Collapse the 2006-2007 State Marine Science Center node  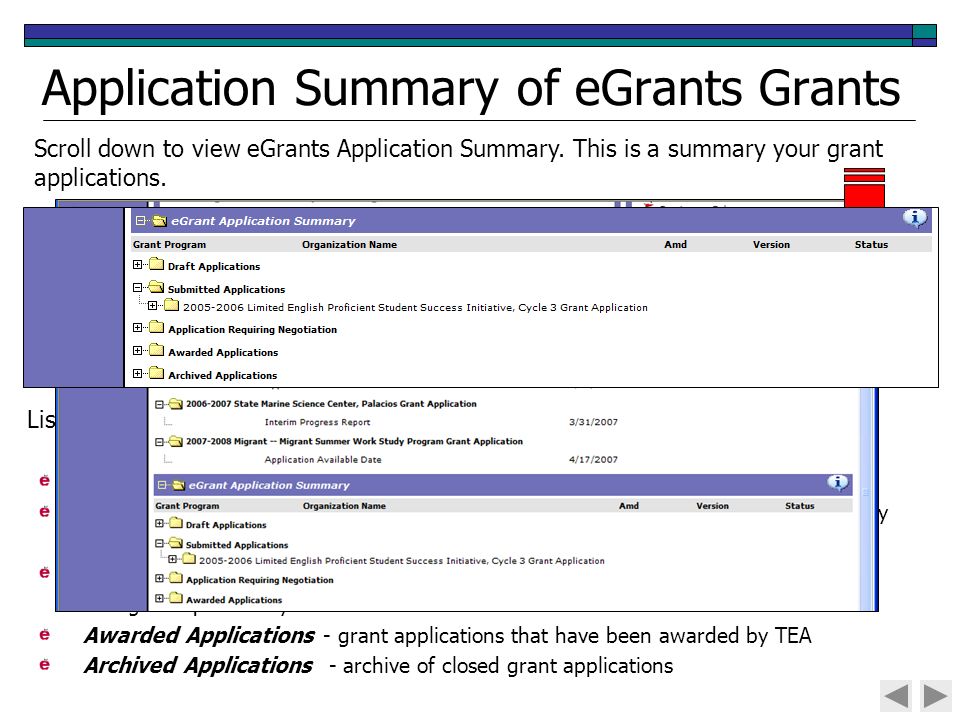[x=159, y=405]
